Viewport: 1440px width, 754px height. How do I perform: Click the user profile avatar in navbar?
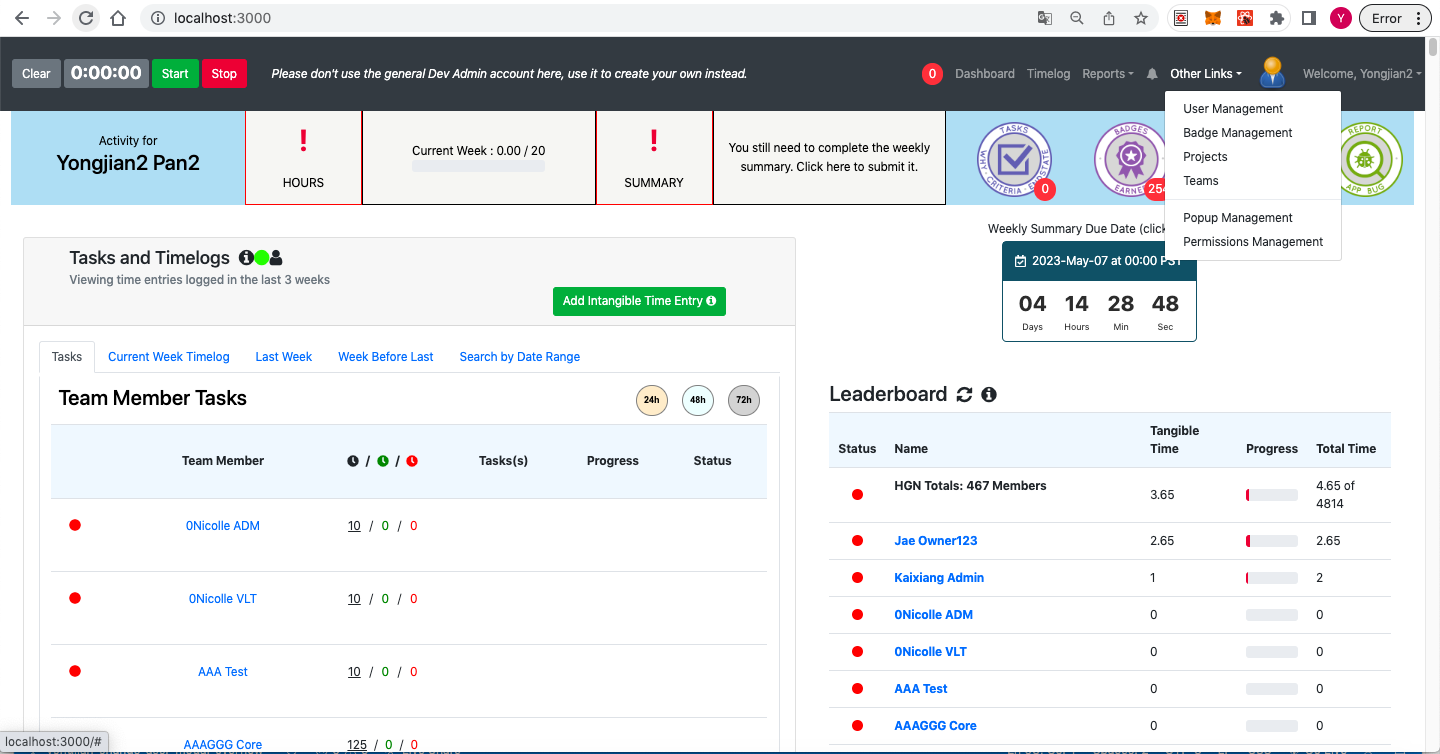pos(1272,72)
